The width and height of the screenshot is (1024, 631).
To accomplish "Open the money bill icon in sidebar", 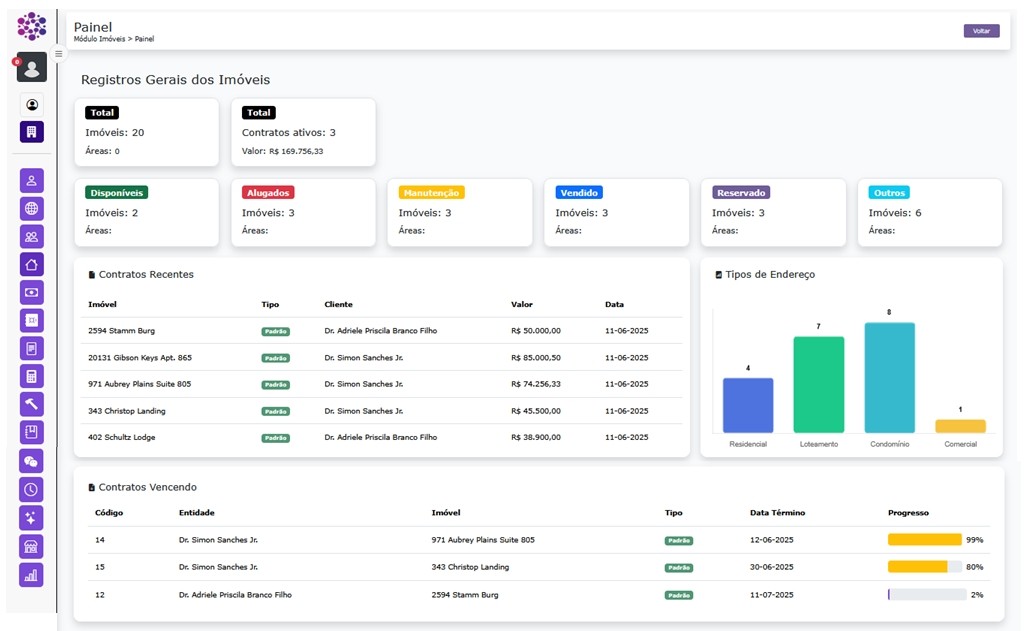I will tap(32, 293).
